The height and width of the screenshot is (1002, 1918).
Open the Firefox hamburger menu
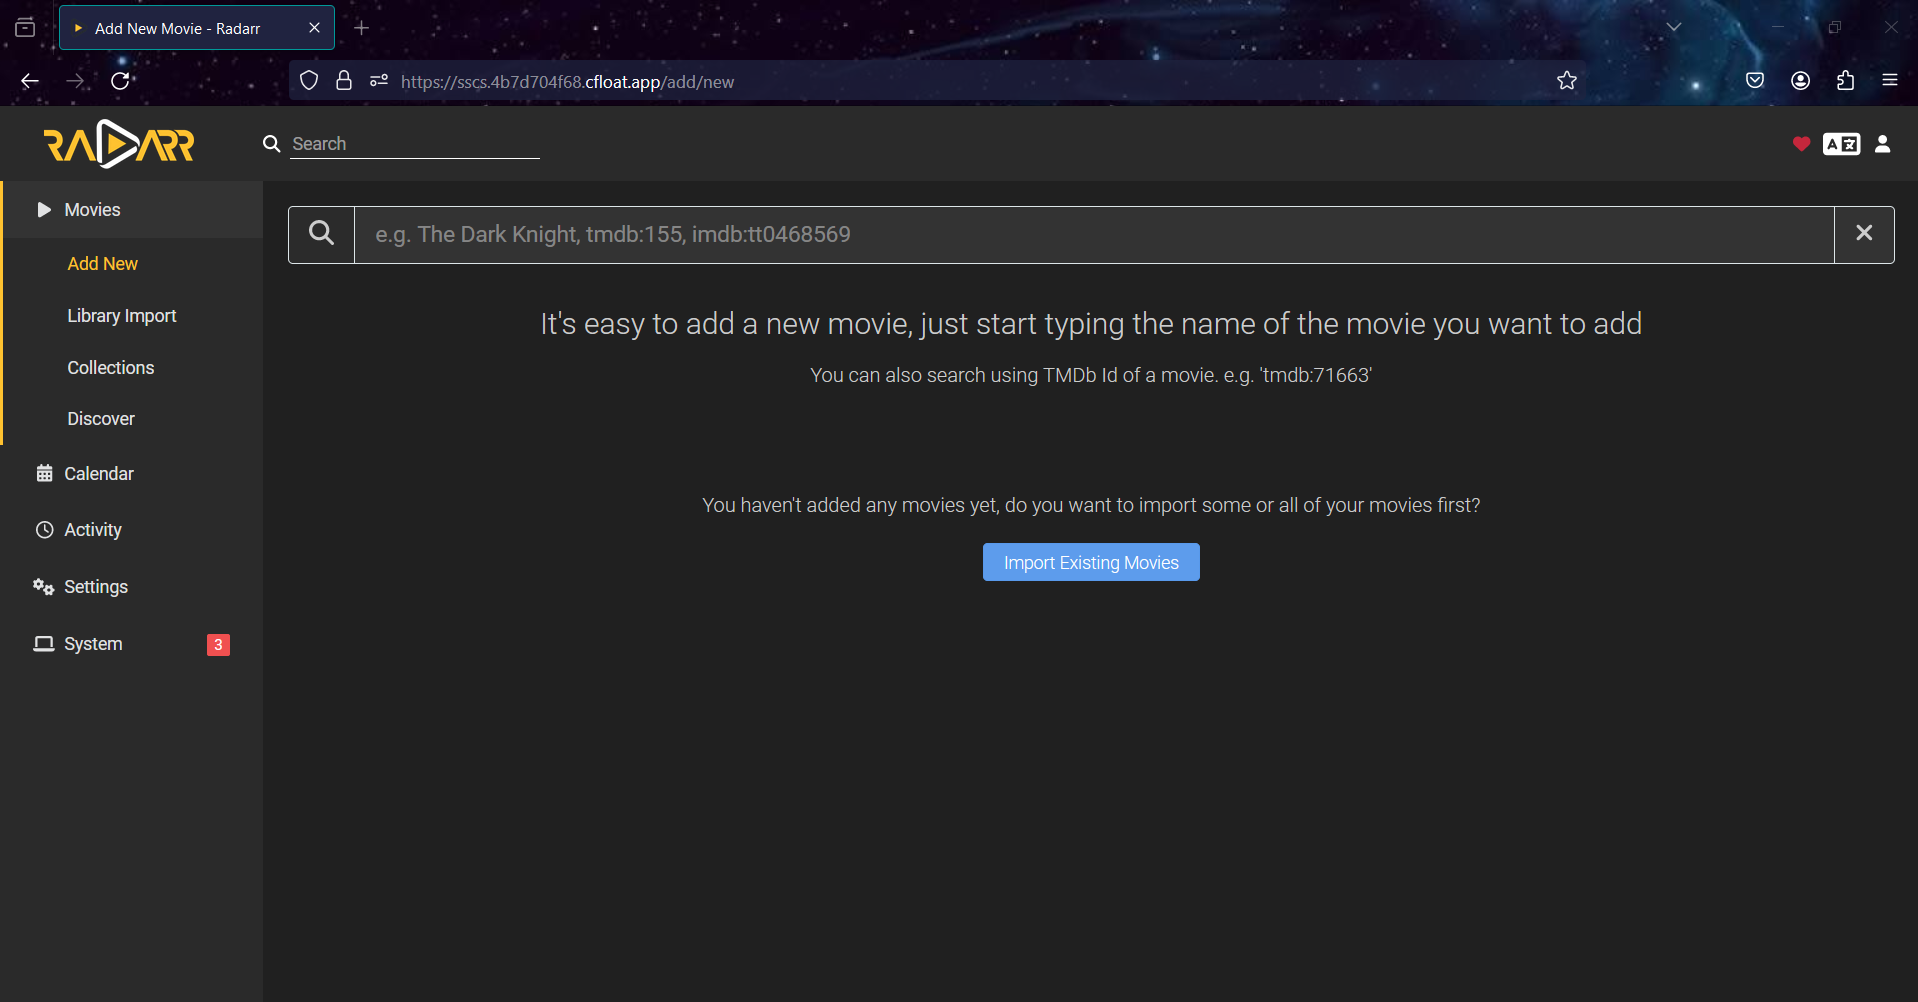pyautogui.click(x=1890, y=81)
